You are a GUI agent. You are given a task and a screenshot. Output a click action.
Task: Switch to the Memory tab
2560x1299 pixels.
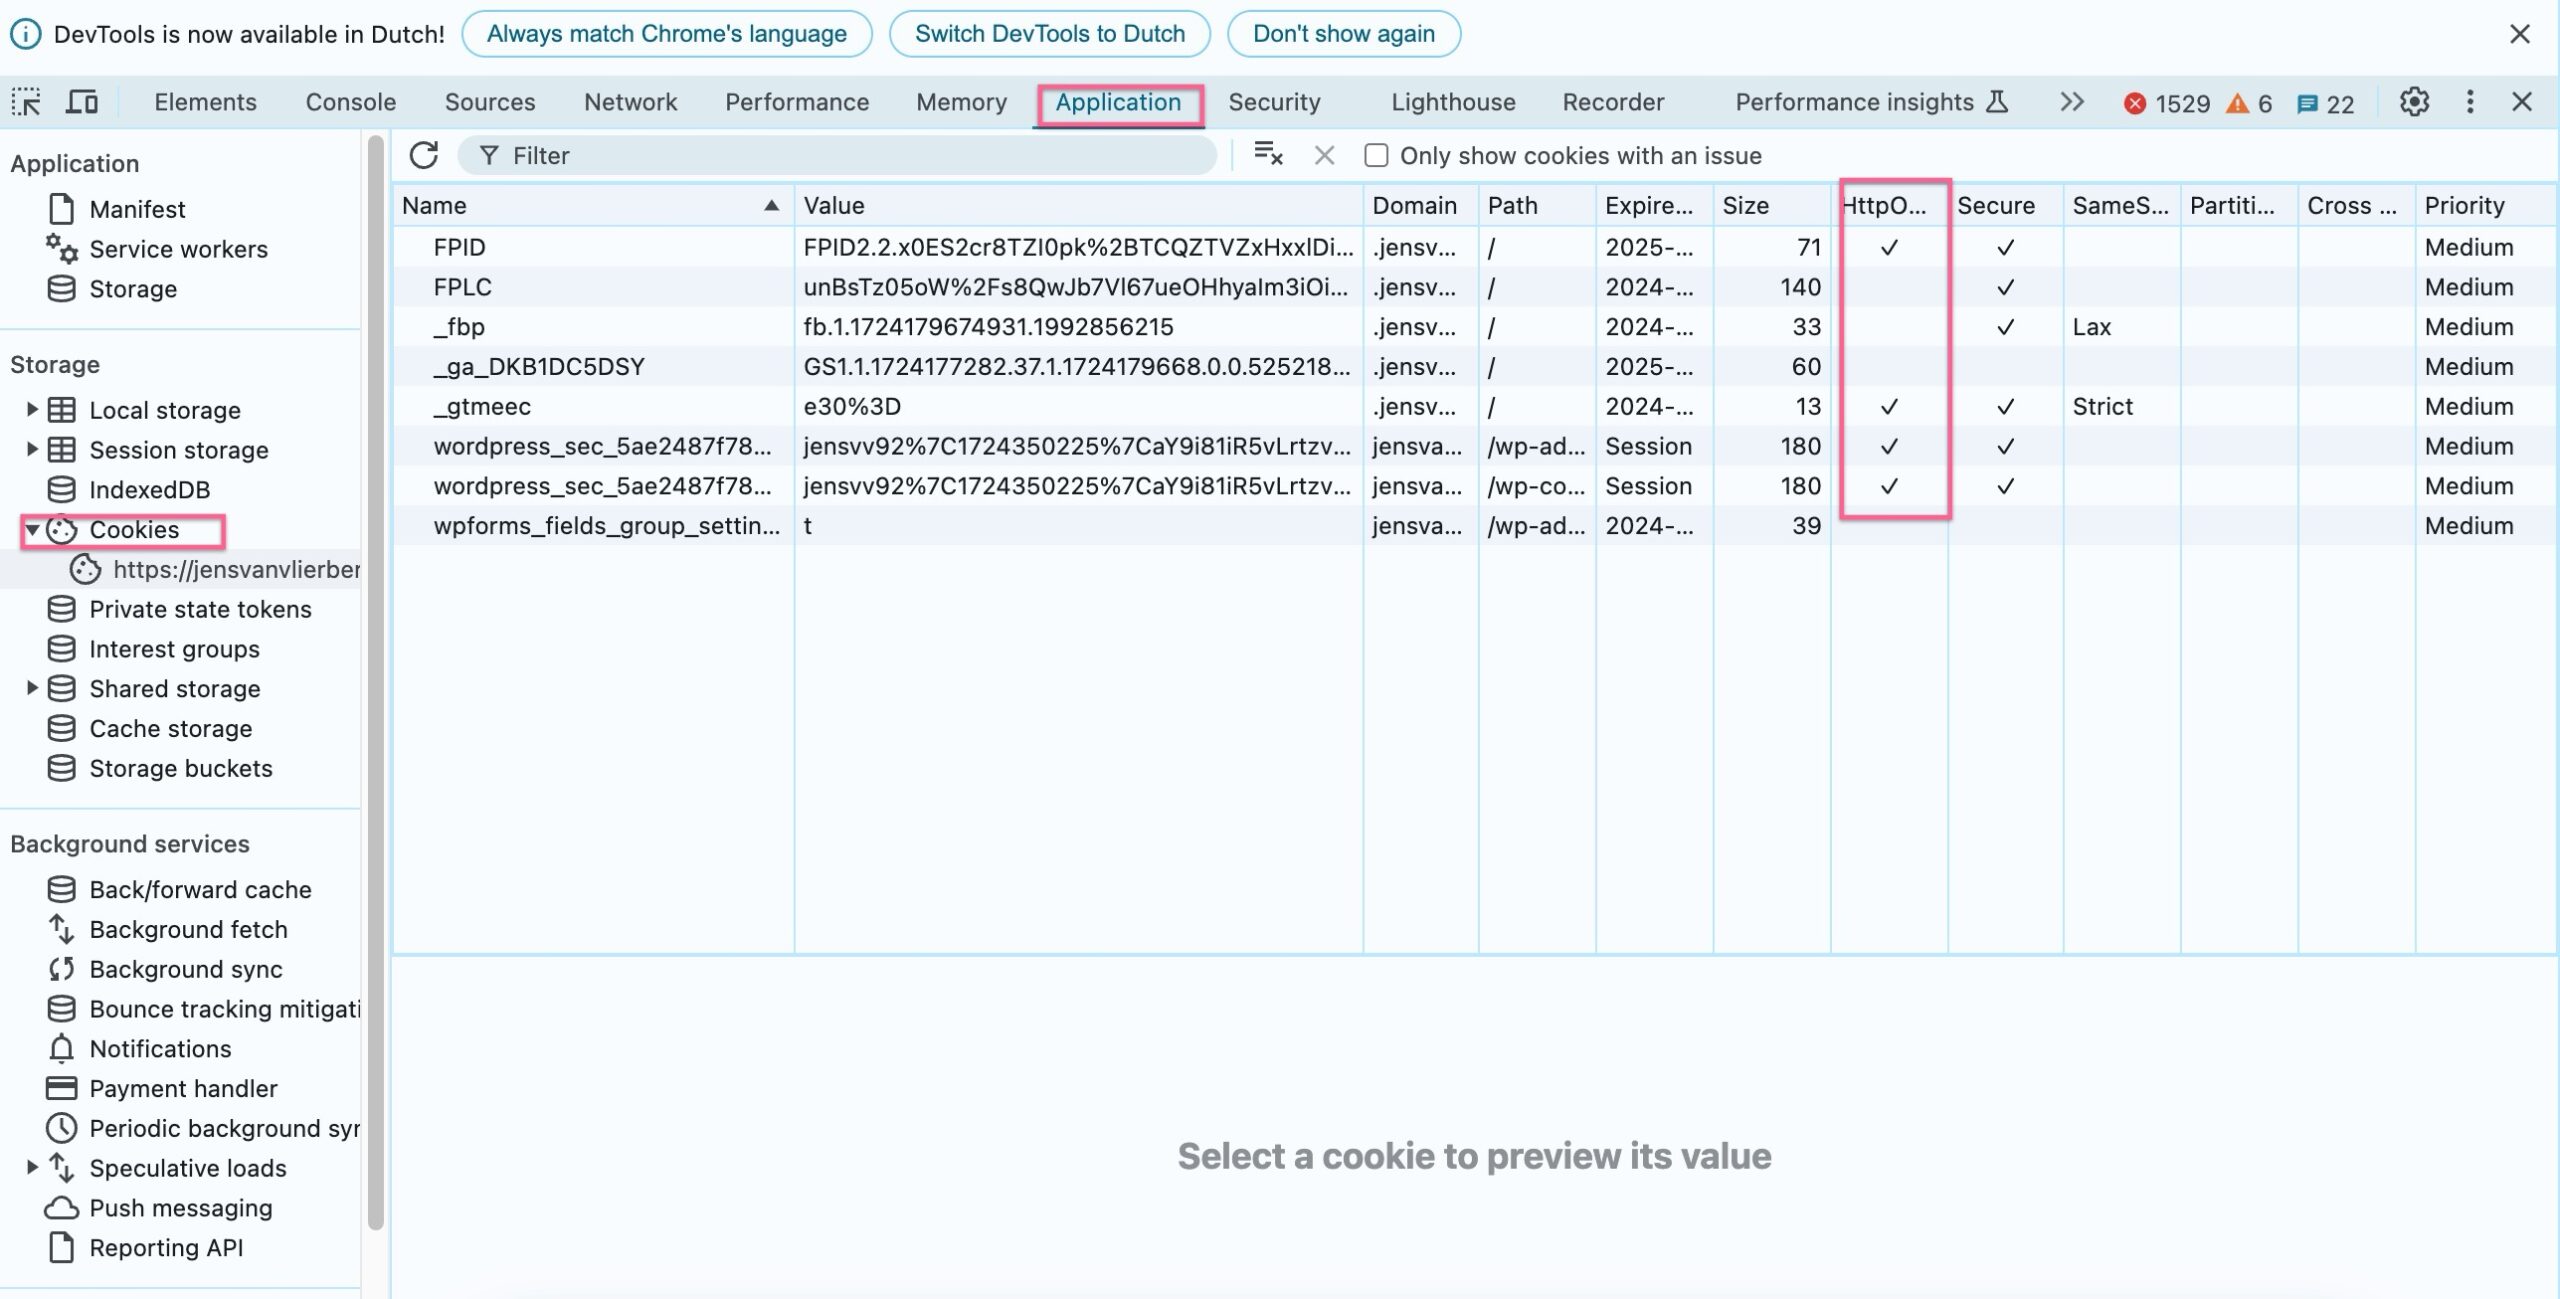pos(961,102)
